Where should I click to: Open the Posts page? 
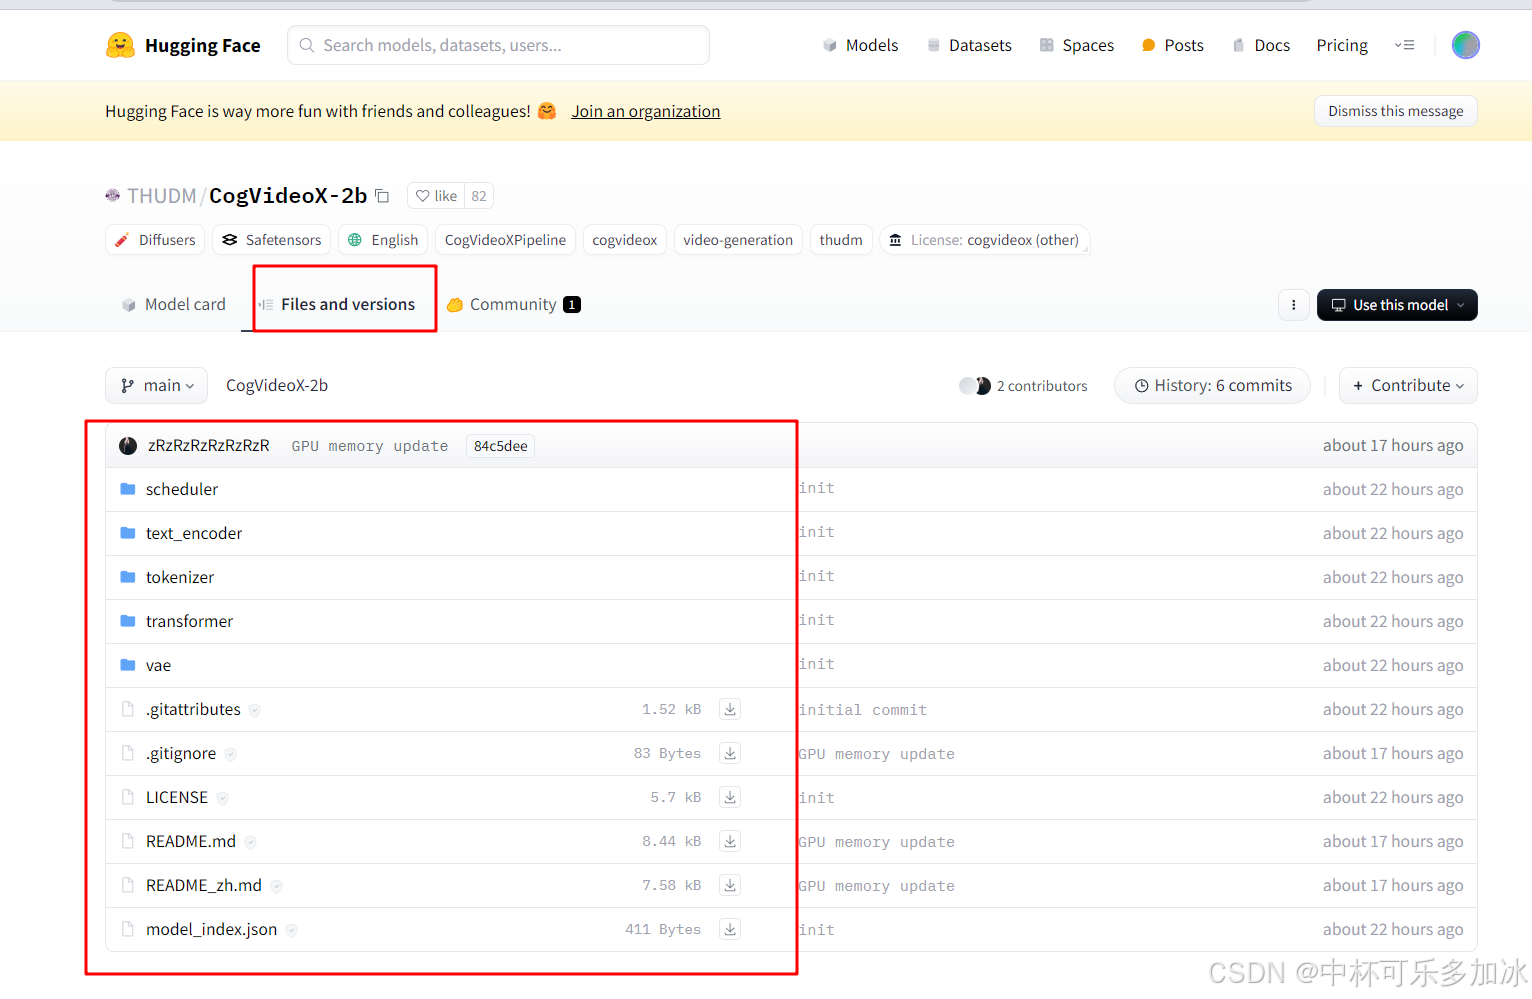[1173, 45]
